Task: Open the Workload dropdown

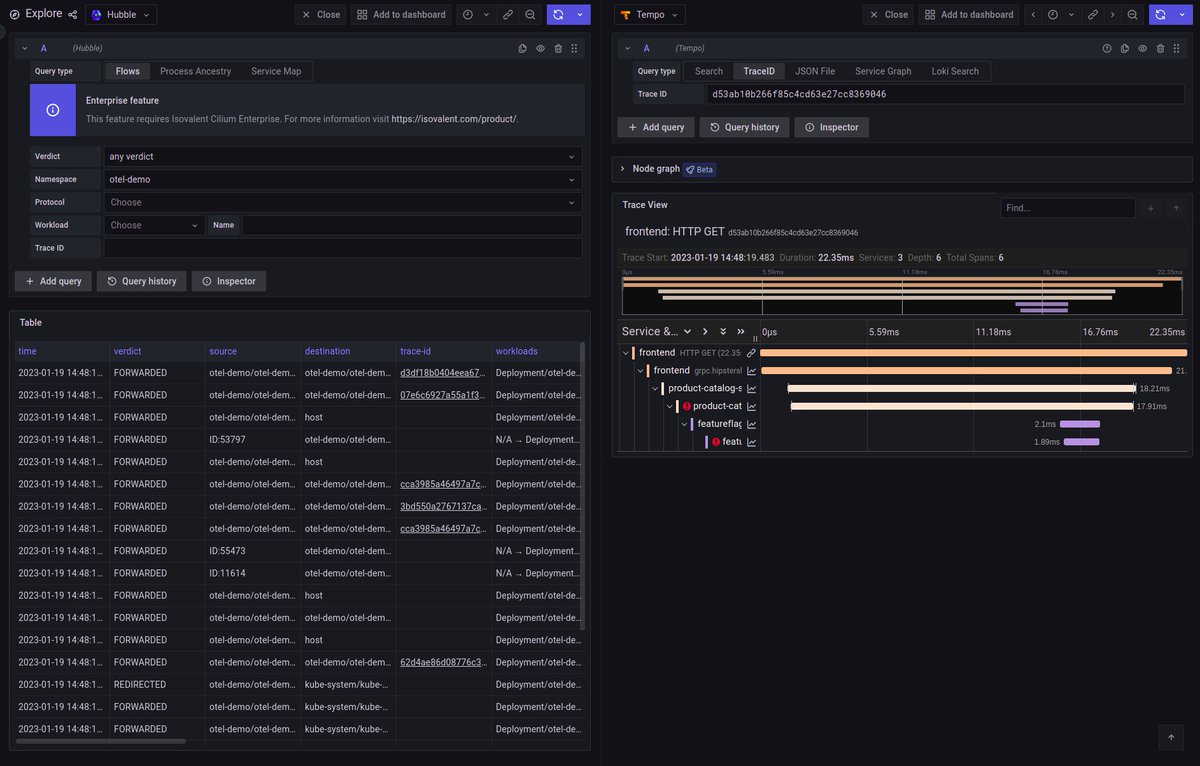Action: click(x=155, y=225)
